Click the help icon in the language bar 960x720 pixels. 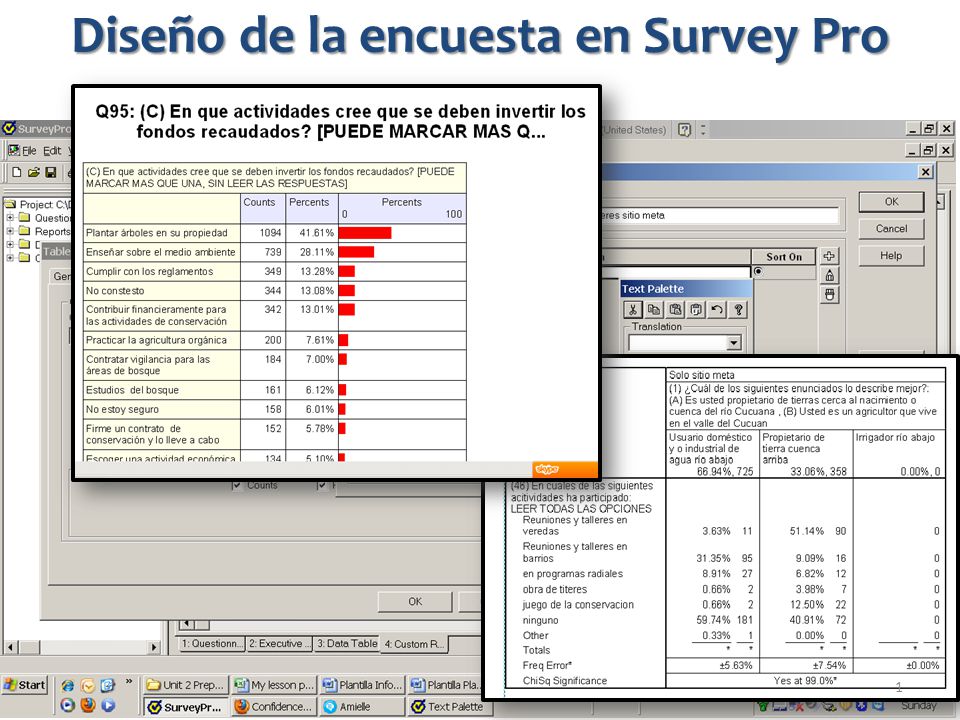(684, 130)
